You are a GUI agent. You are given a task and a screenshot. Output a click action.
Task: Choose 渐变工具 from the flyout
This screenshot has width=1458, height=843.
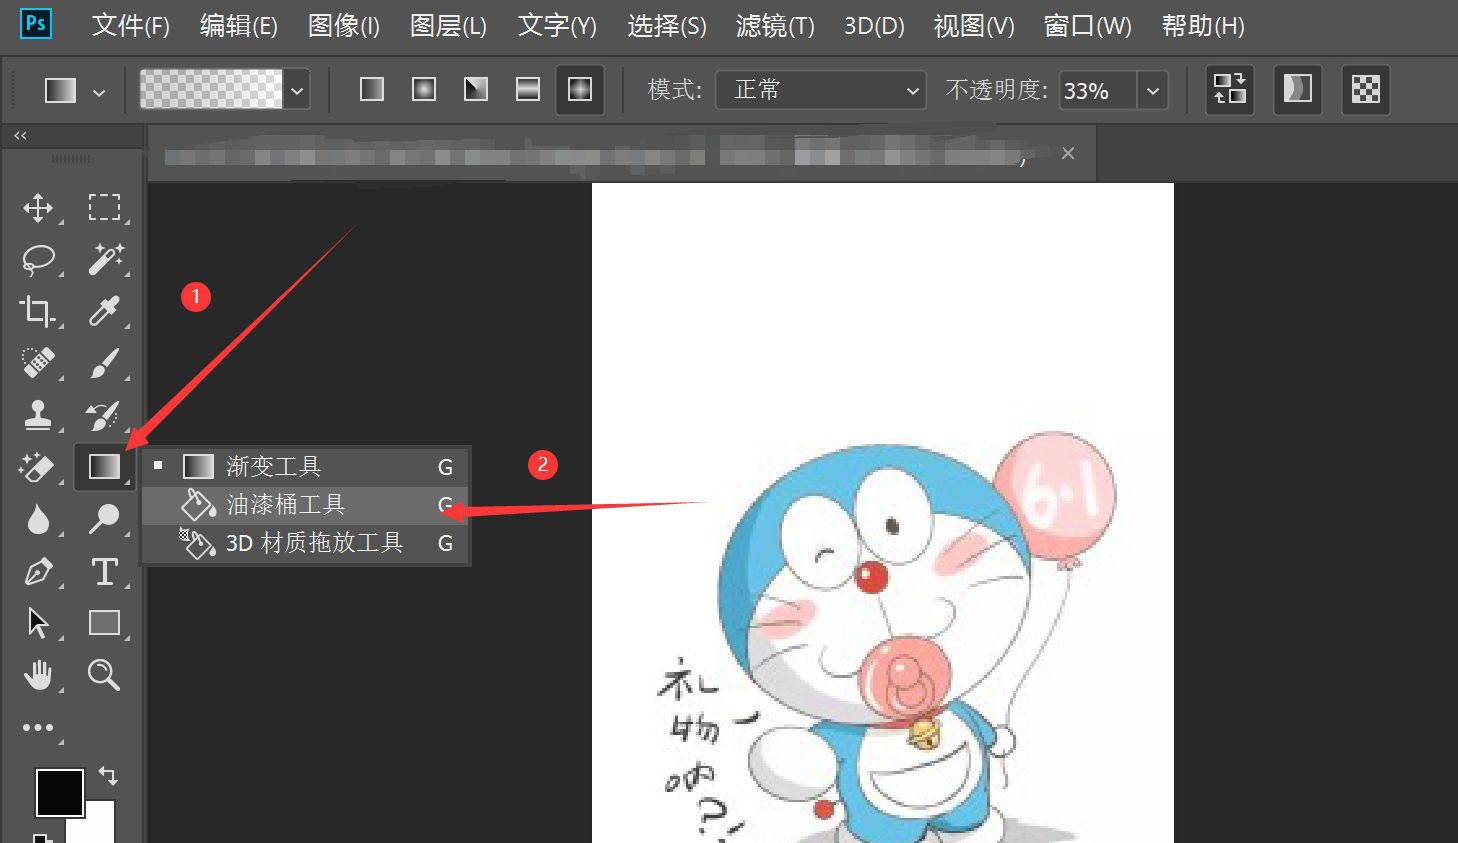click(305, 466)
